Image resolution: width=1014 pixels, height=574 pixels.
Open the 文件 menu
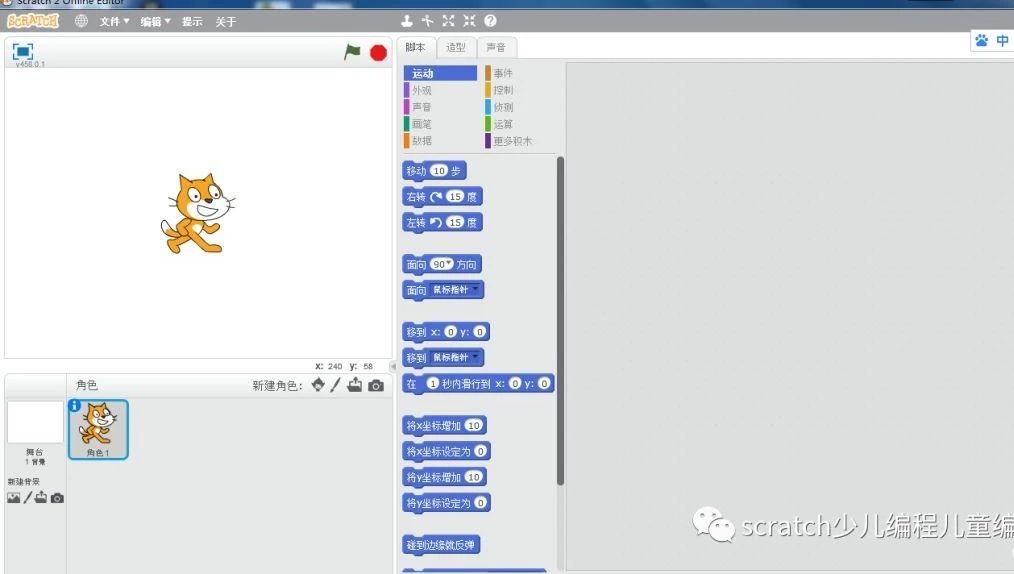pyautogui.click(x=114, y=21)
